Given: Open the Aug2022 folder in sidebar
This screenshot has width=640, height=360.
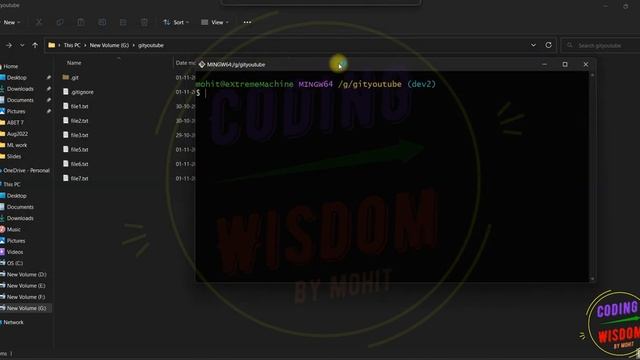Looking at the screenshot, I should tap(17, 133).
